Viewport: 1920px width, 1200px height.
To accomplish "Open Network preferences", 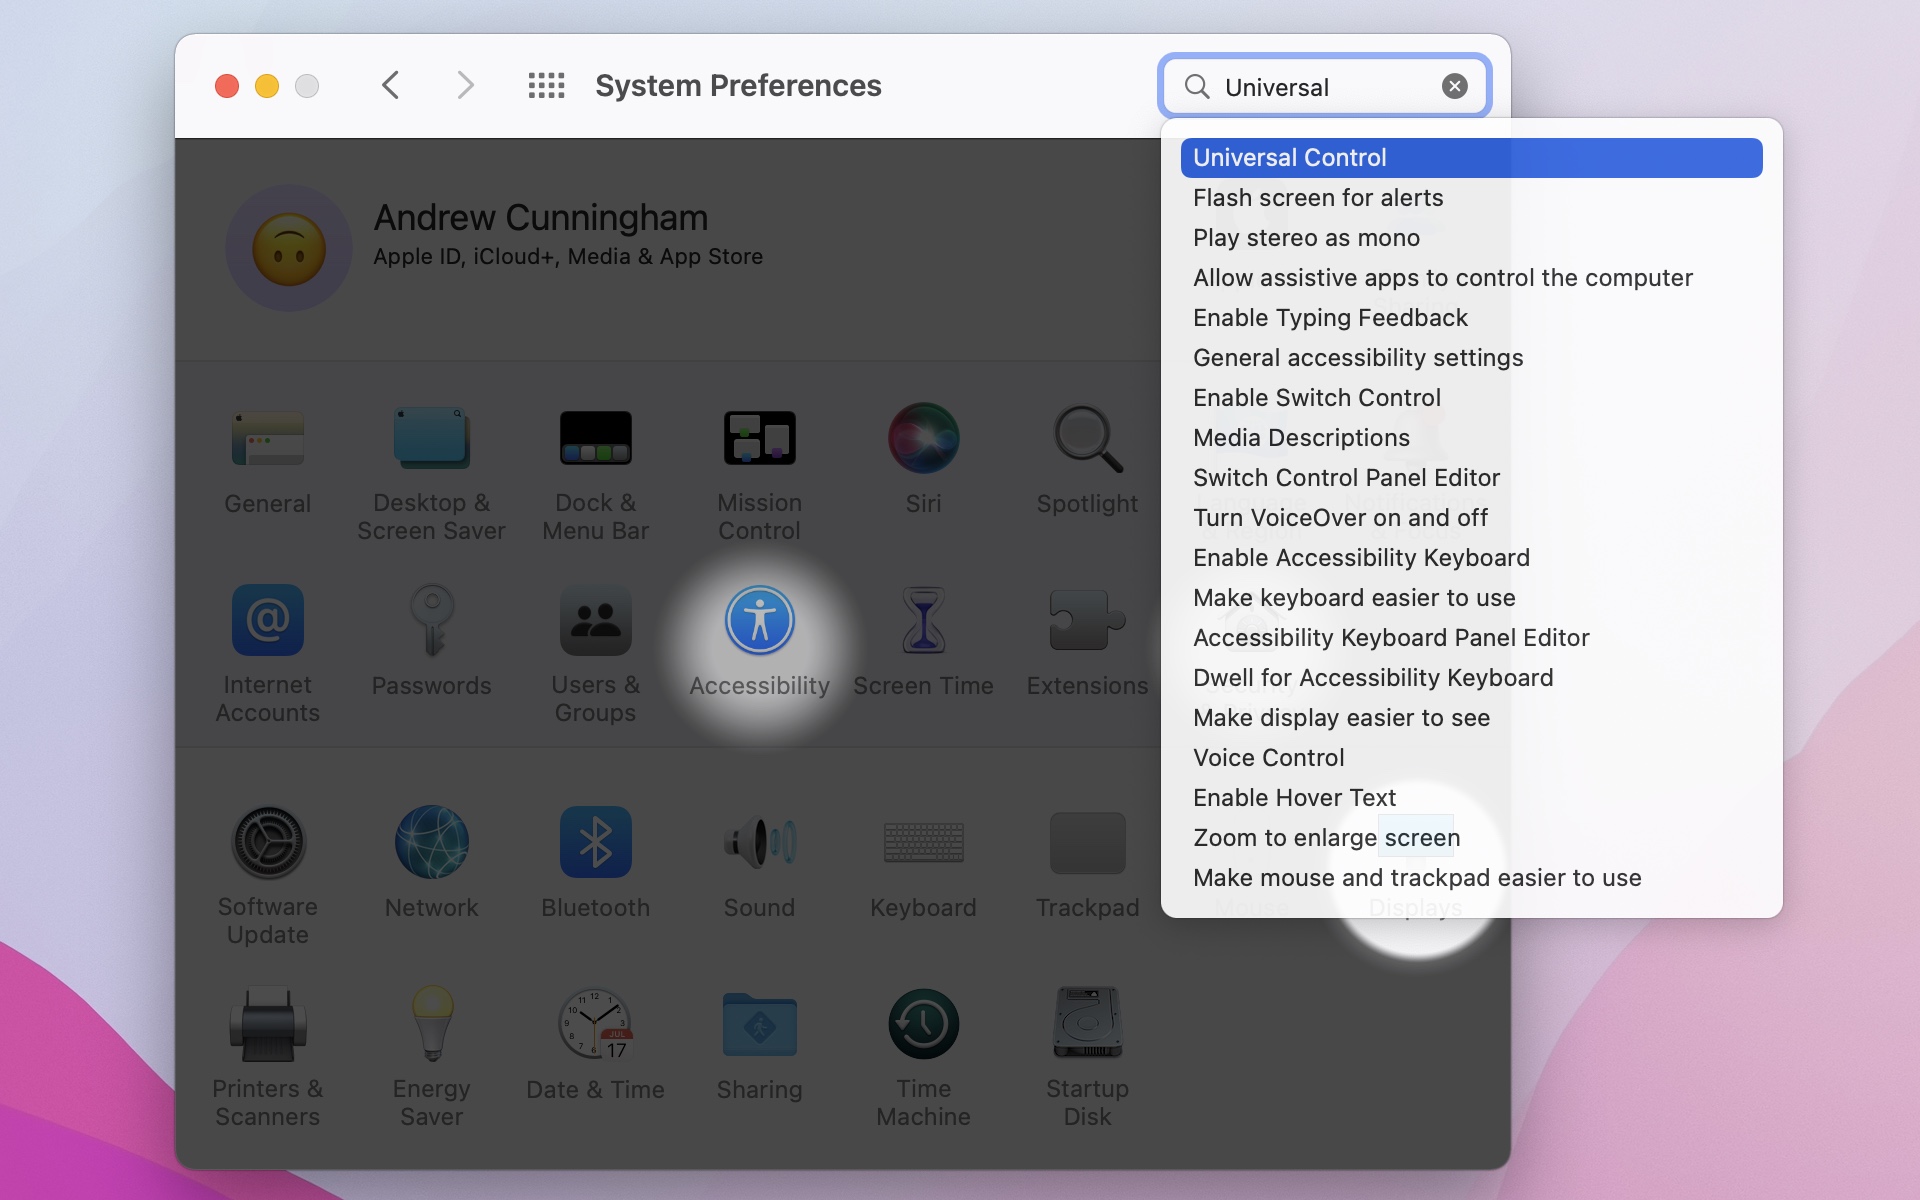I will click(431, 842).
